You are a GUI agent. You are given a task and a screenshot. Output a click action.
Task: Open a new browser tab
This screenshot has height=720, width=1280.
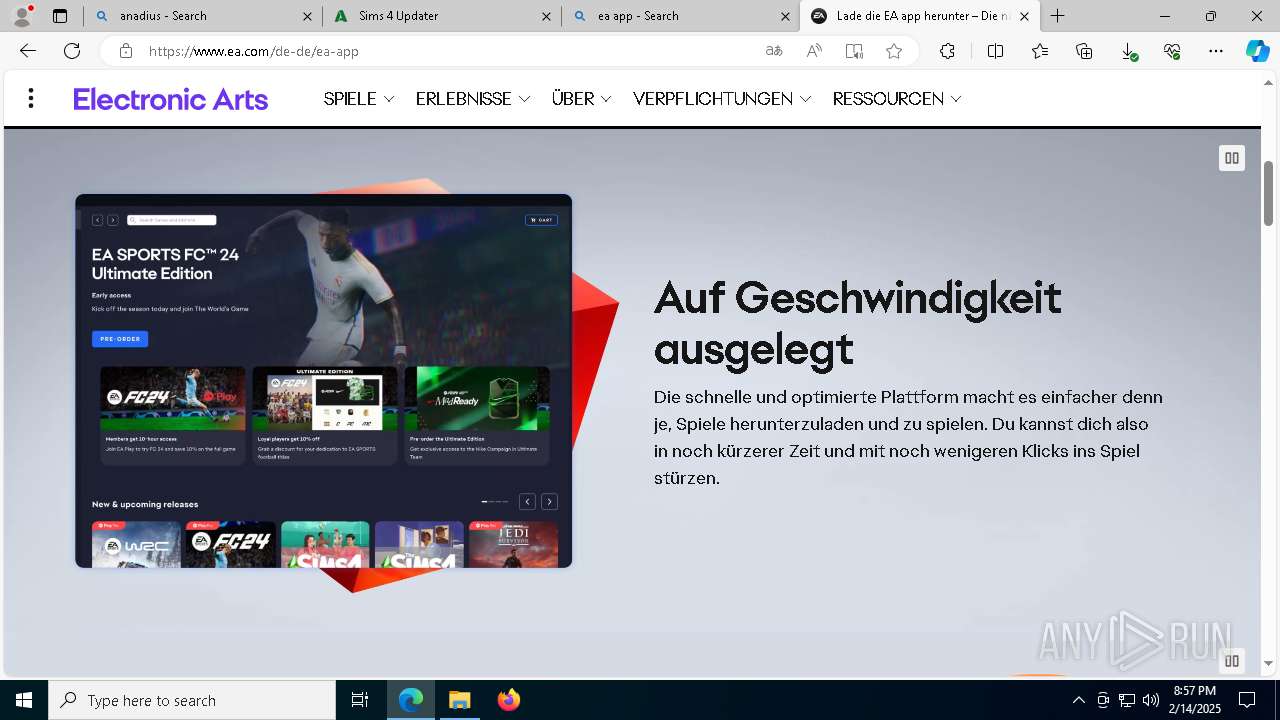click(x=1057, y=16)
